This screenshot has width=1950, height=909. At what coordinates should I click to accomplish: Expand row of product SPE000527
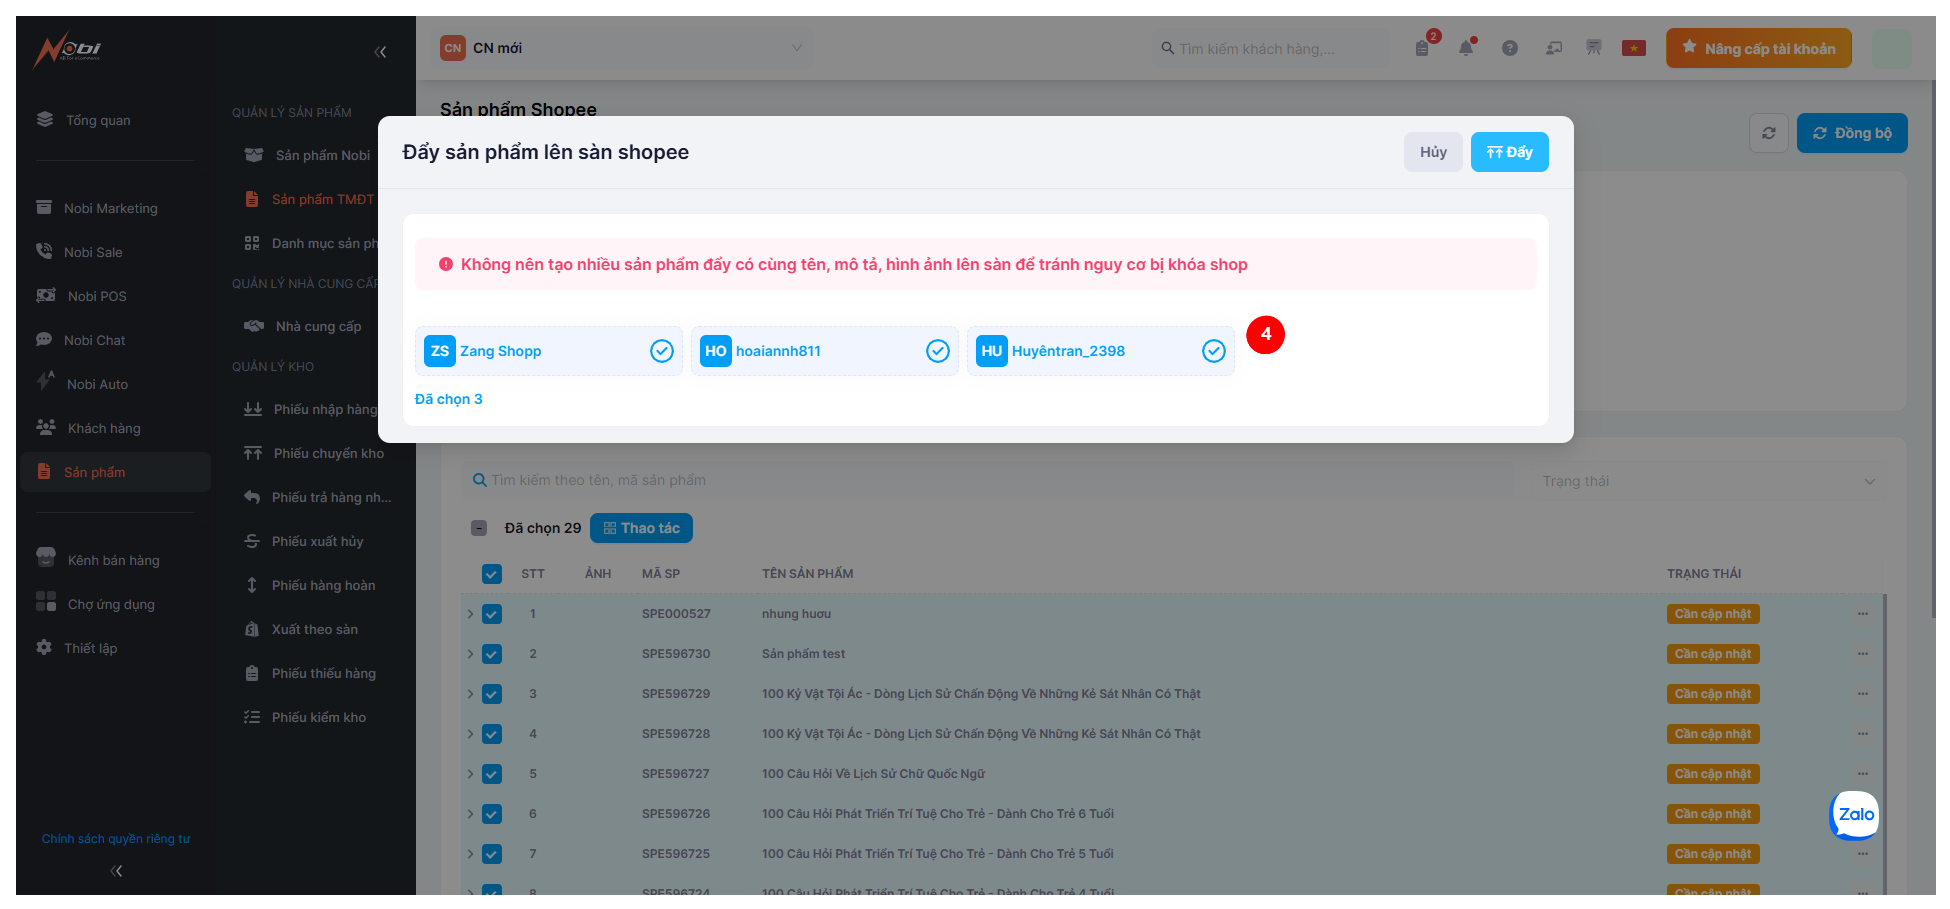[x=470, y=614]
